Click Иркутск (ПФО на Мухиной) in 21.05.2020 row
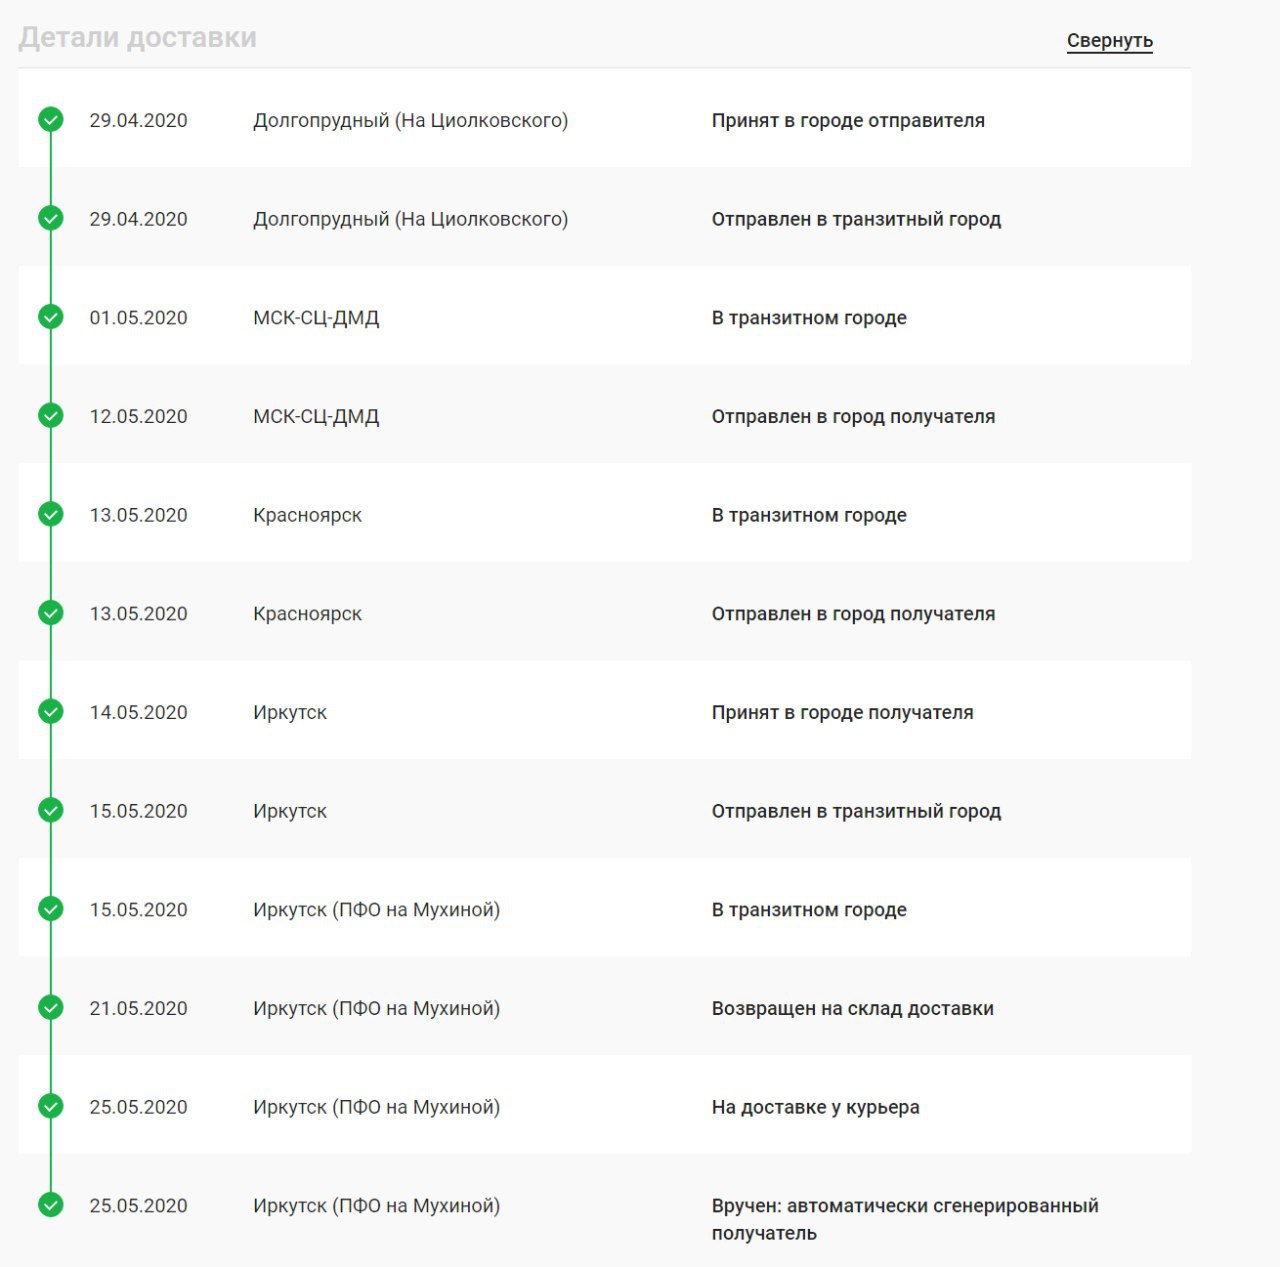This screenshot has height=1267, width=1280. coord(376,1009)
